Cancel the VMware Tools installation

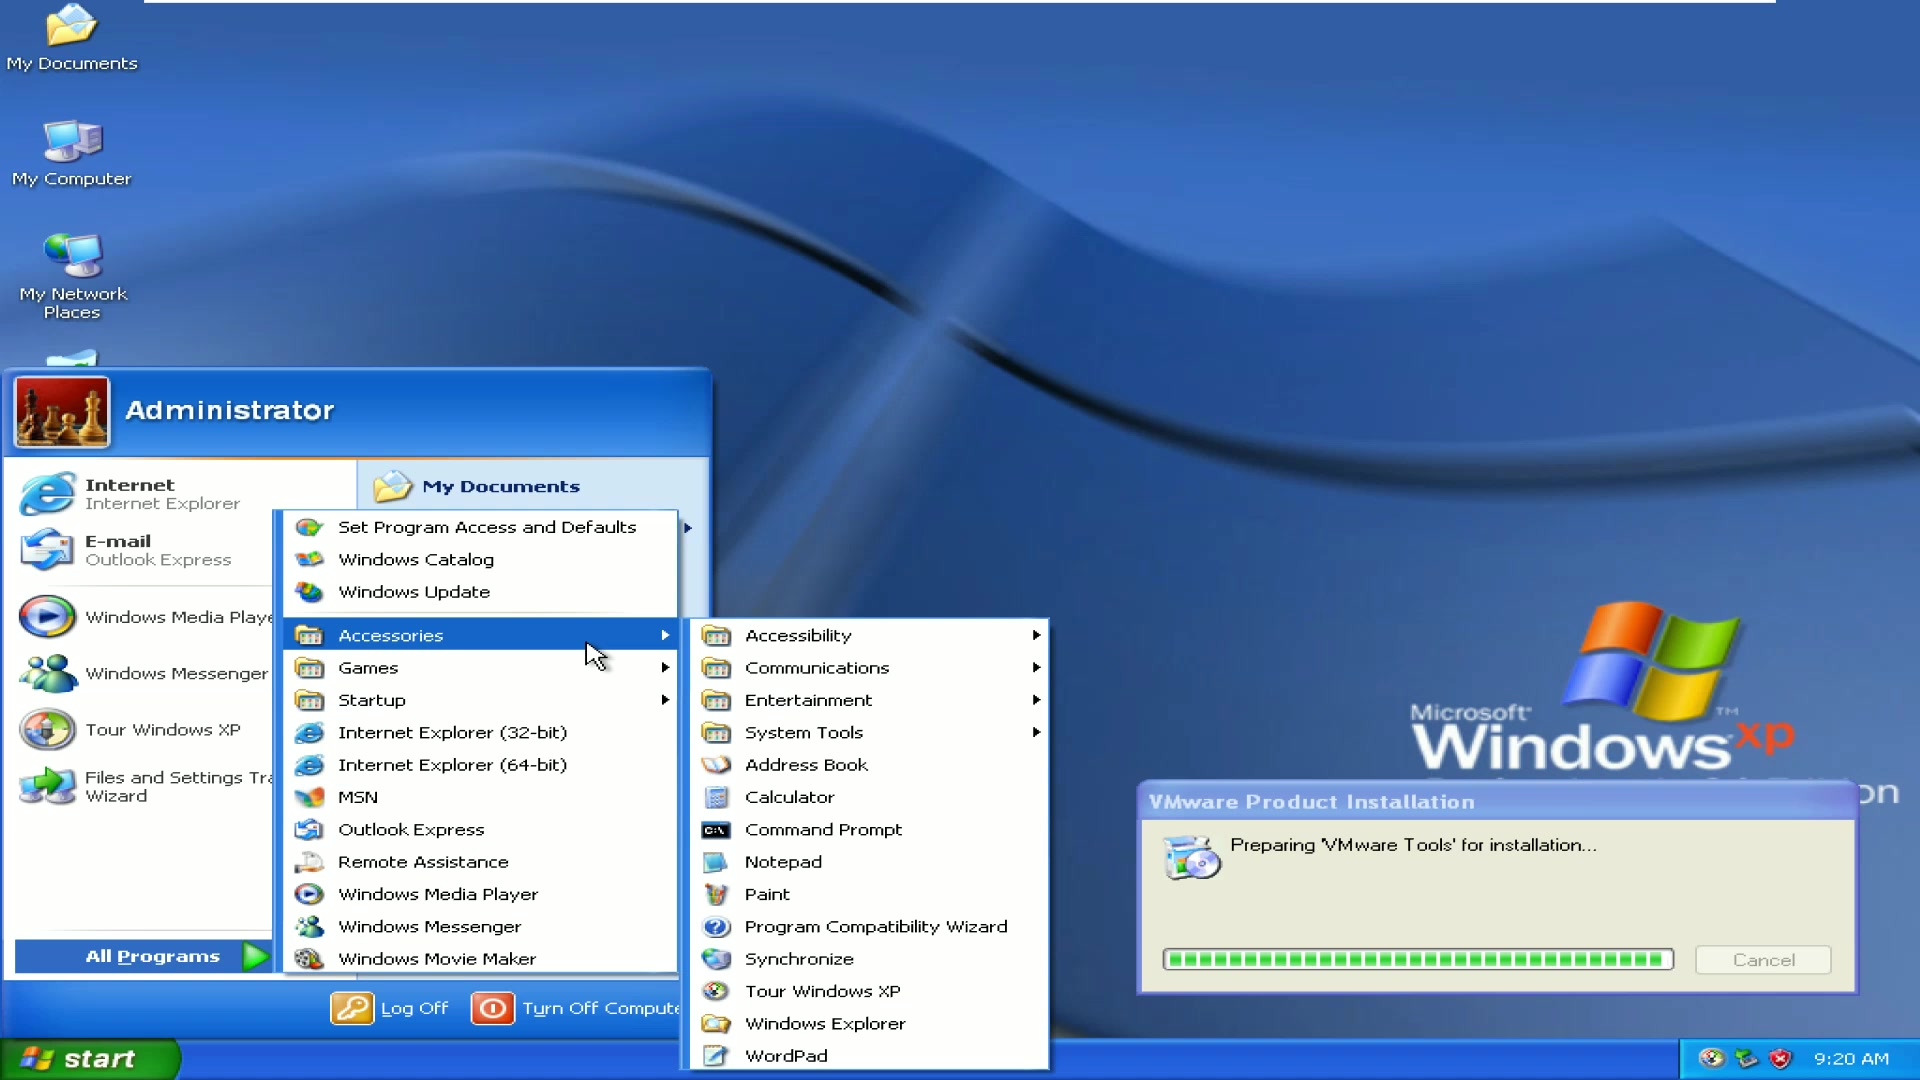pos(1763,960)
